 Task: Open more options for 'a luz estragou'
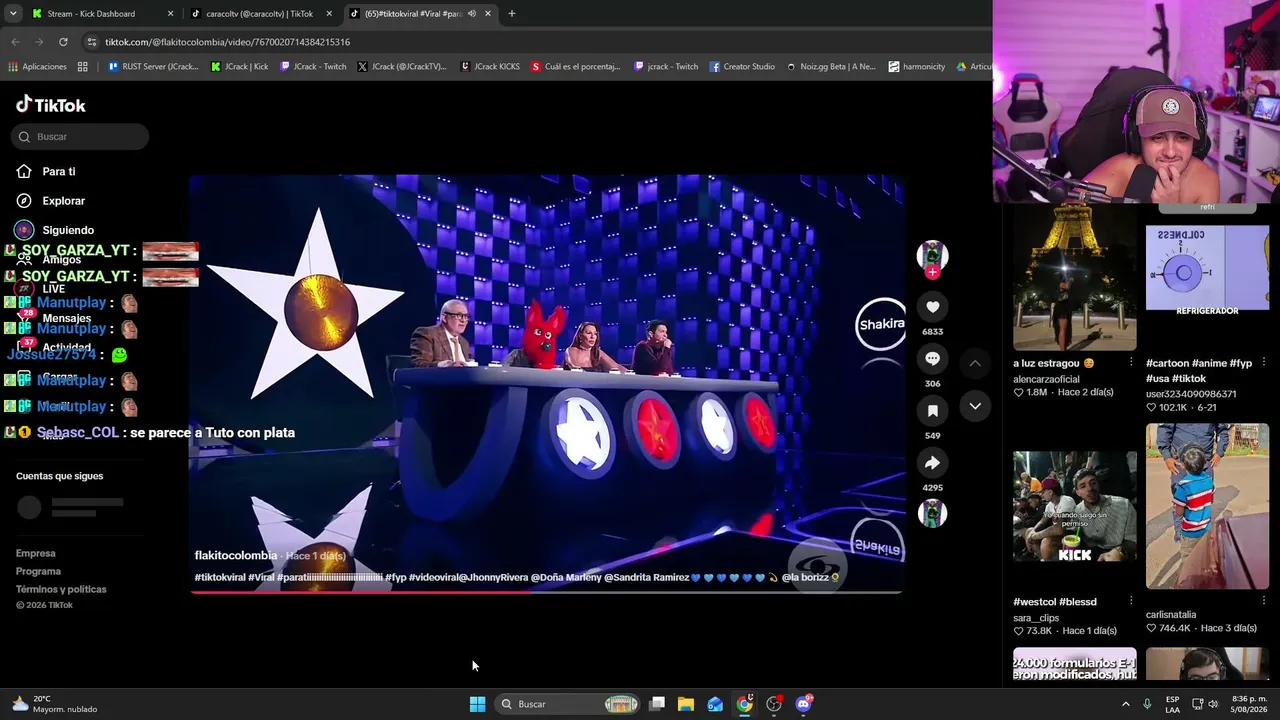tap(1131, 363)
